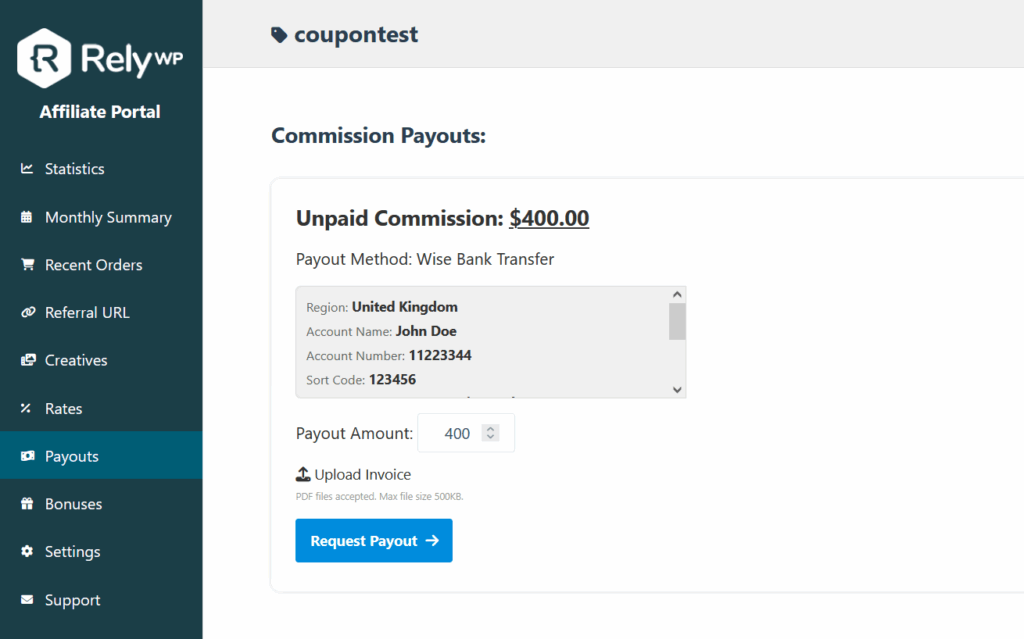Click the RelyWP hexagon logo

coord(44,58)
